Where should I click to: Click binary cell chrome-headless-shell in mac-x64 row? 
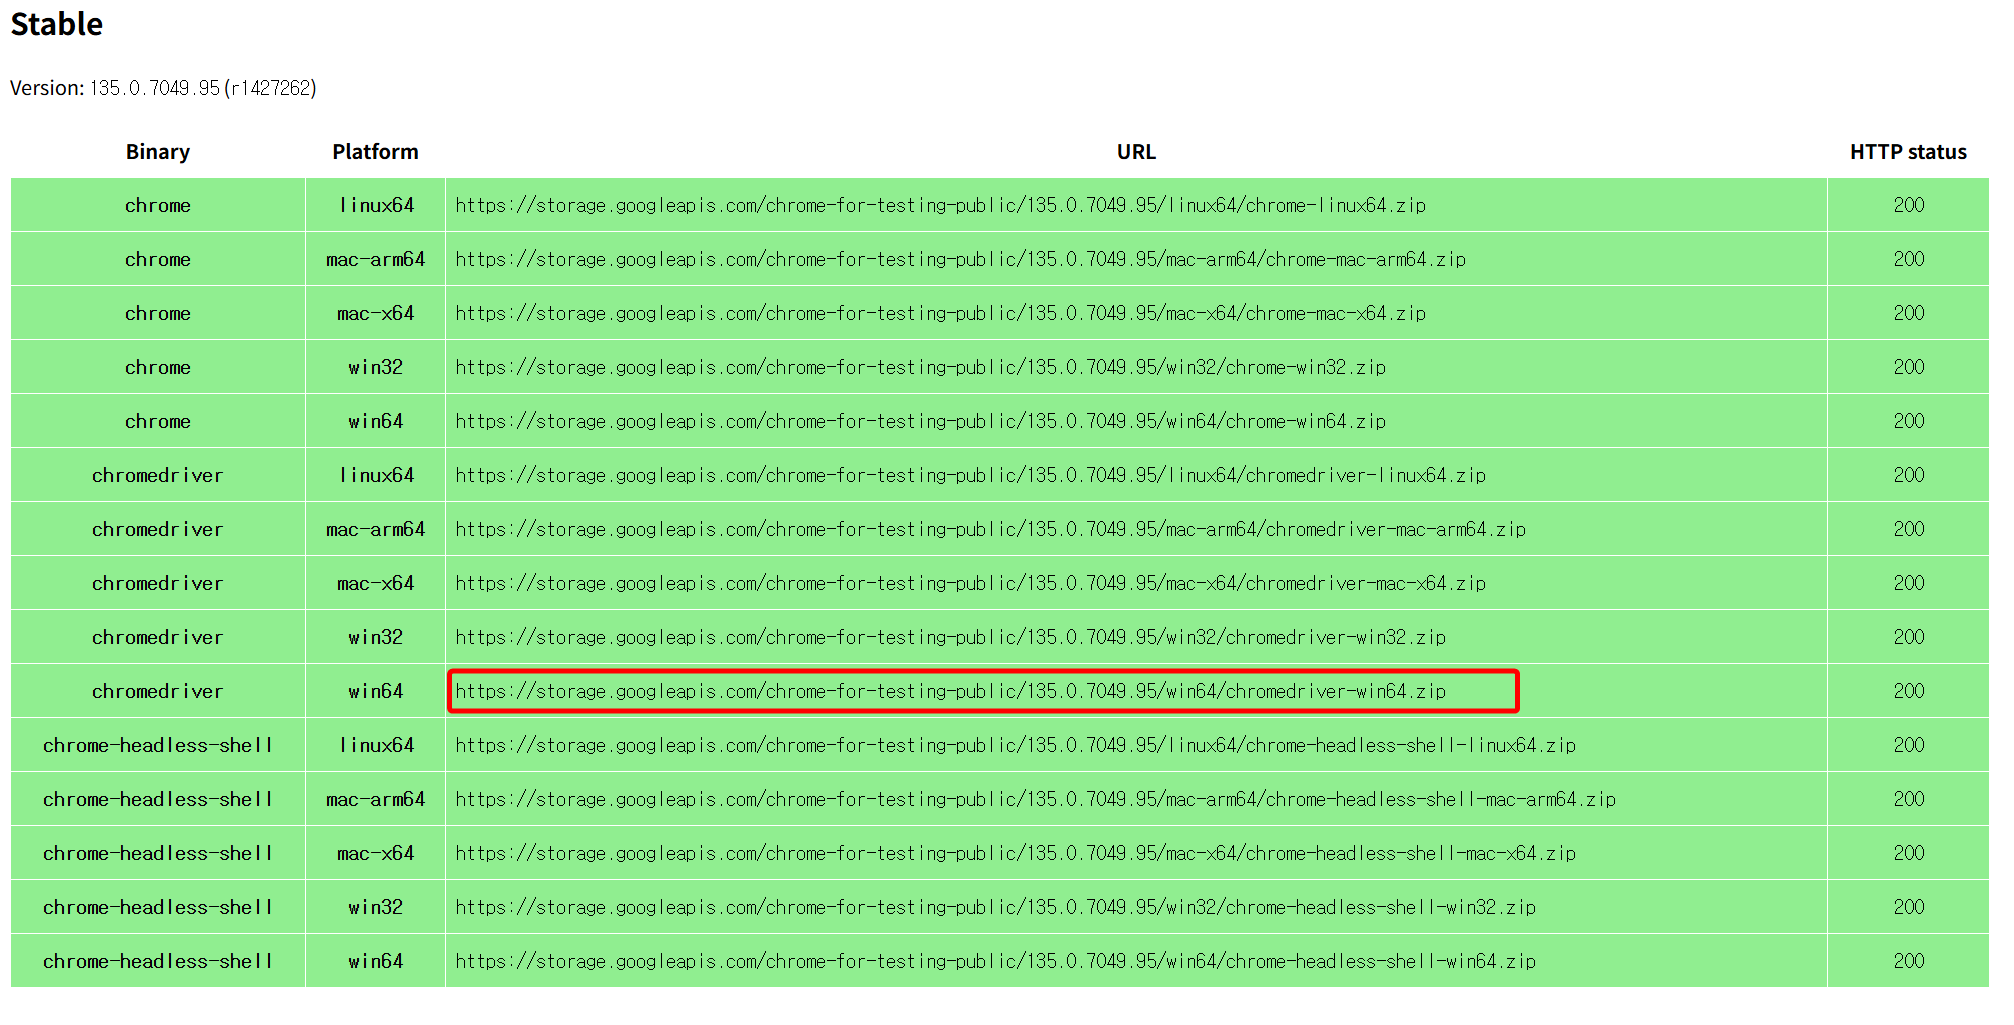point(158,853)
